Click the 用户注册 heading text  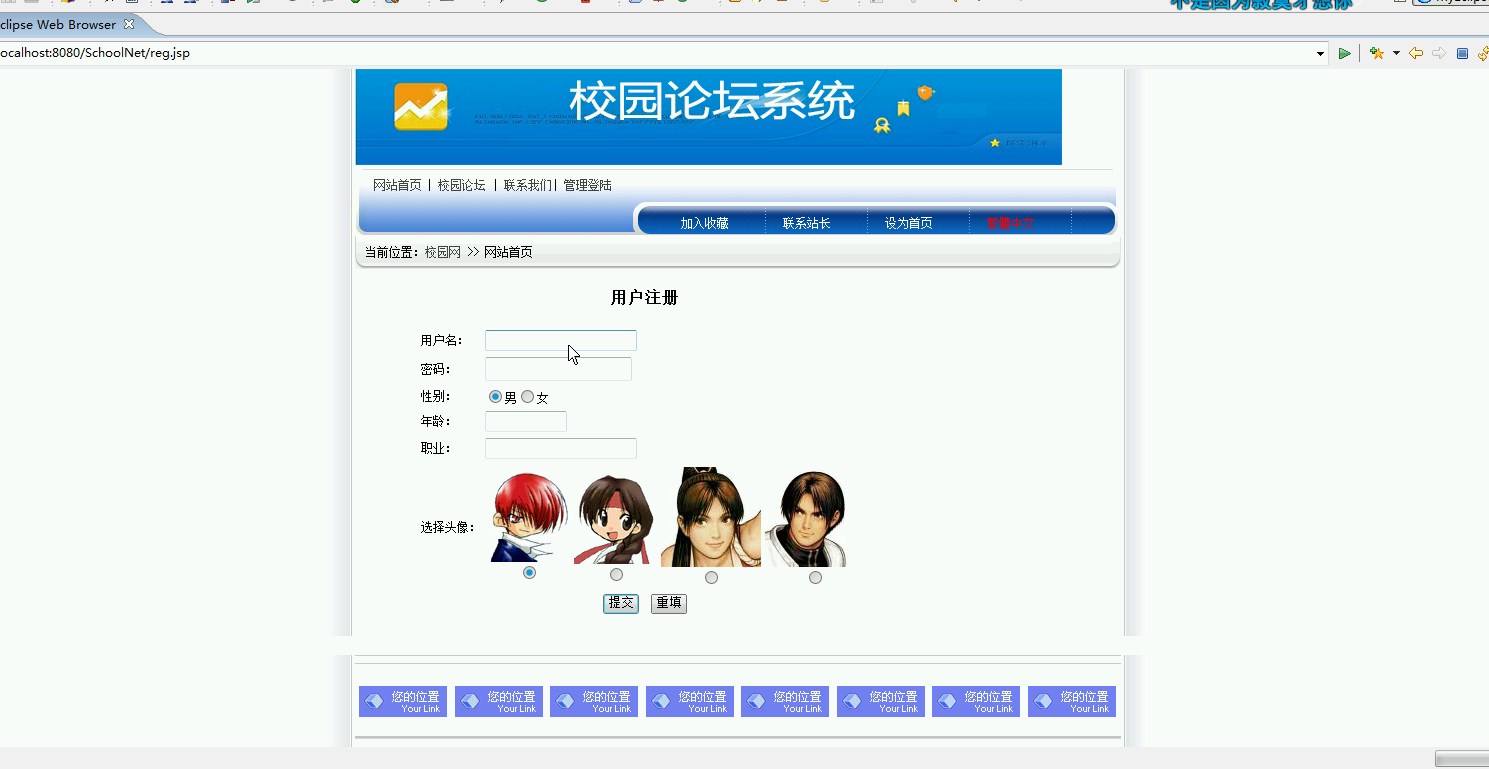coord(645,297)
